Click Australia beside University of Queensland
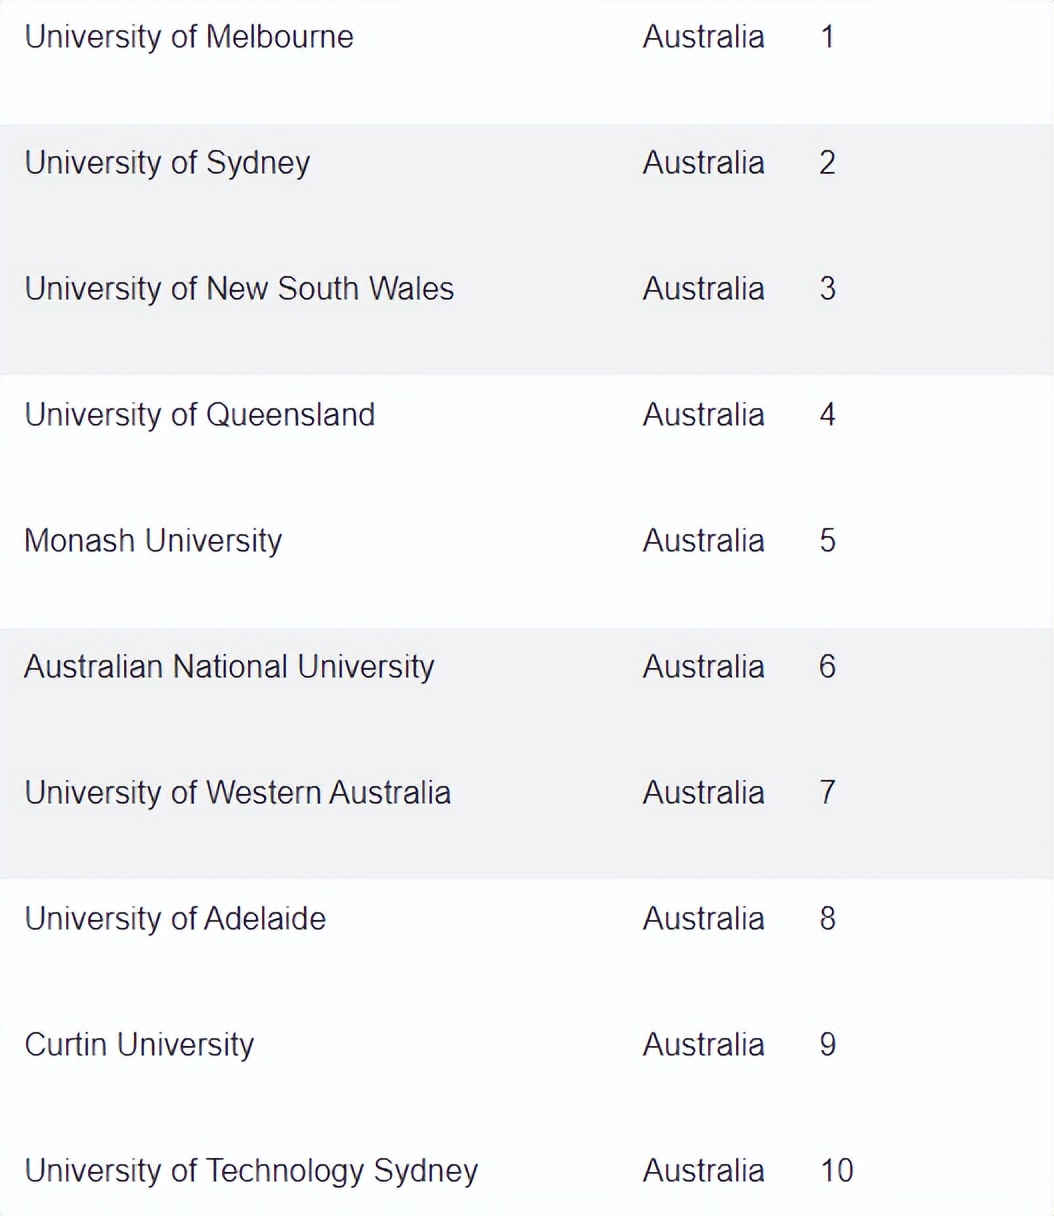The width and height of the screenshot is (1054, 1216). click(x=703, y=415)
